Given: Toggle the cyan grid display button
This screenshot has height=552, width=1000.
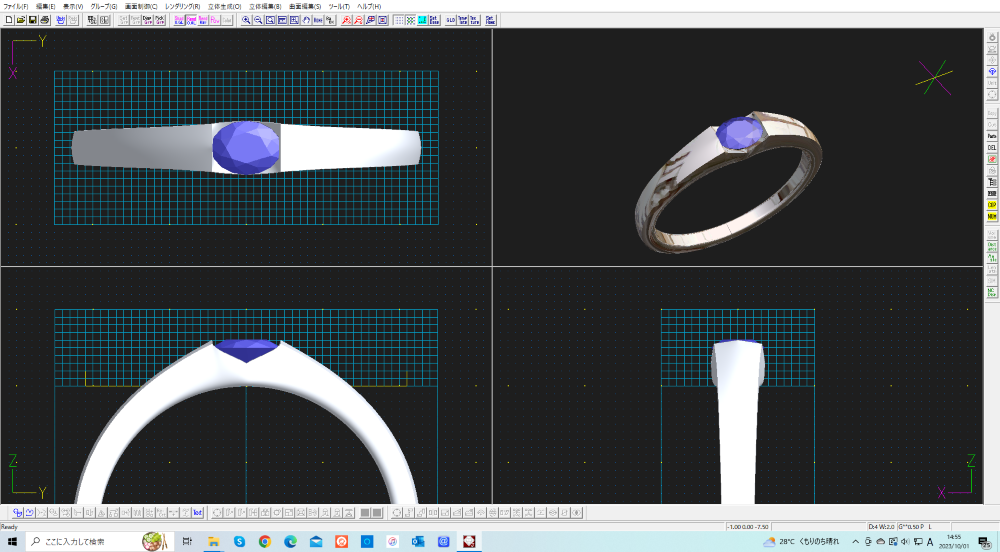Looking at the screenshot, I should [422, 20].
